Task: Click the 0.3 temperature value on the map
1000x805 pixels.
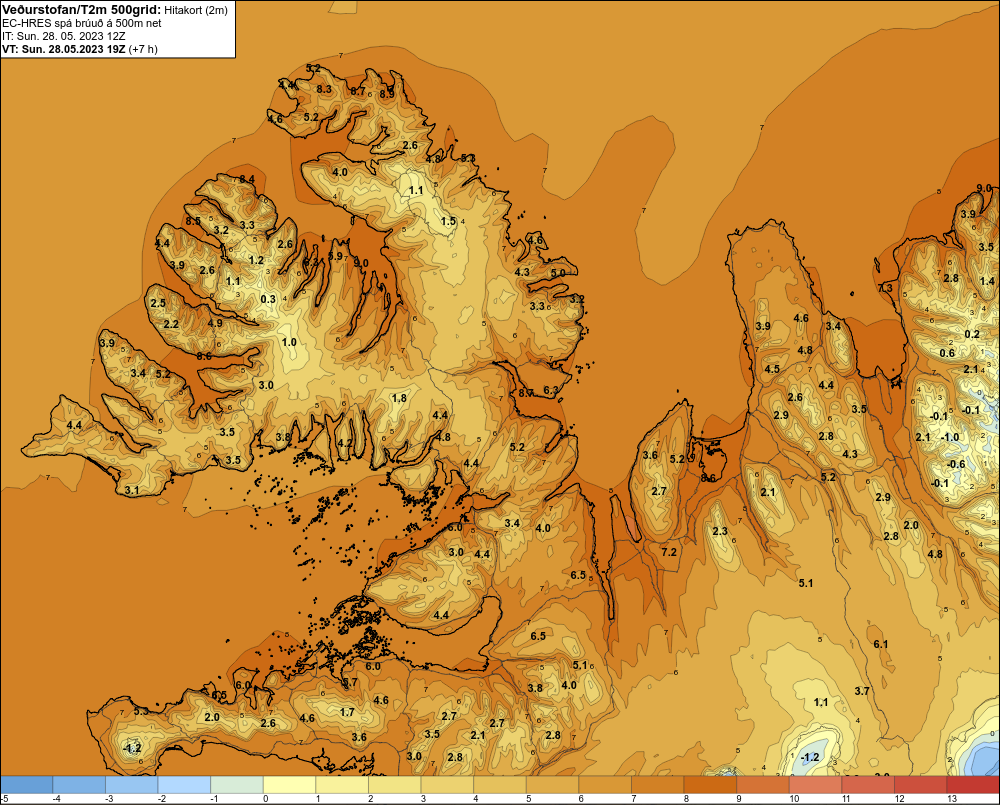Action: click(x=268, y=299)
